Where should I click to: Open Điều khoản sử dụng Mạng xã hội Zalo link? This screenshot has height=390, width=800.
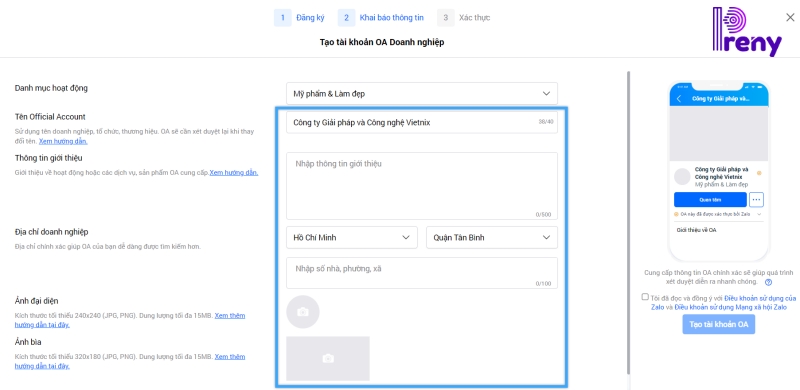click(731, 307)
